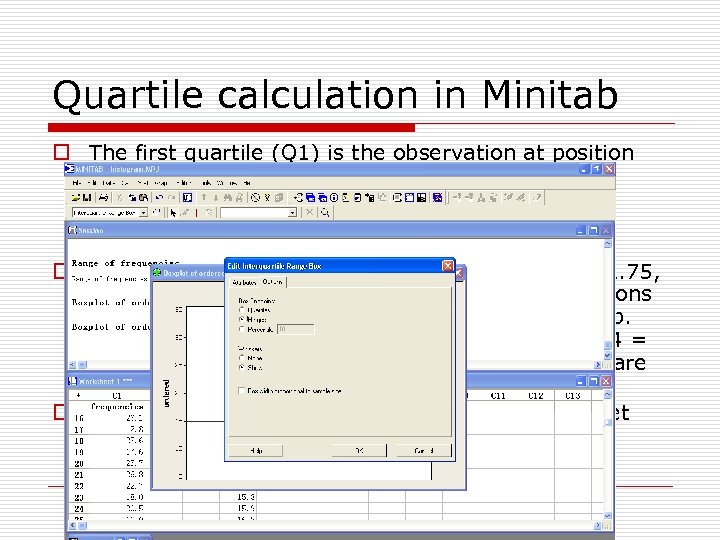Viewport: 720px width, 540px height.
Task: Click the Undo toolbar icon
Action: click(159, 197)
